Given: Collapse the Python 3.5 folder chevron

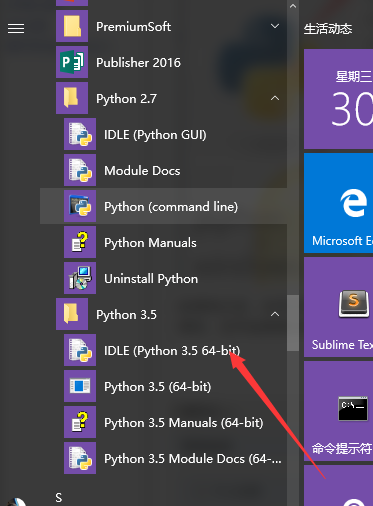Looking at the screenshot, I should [275, 314].
